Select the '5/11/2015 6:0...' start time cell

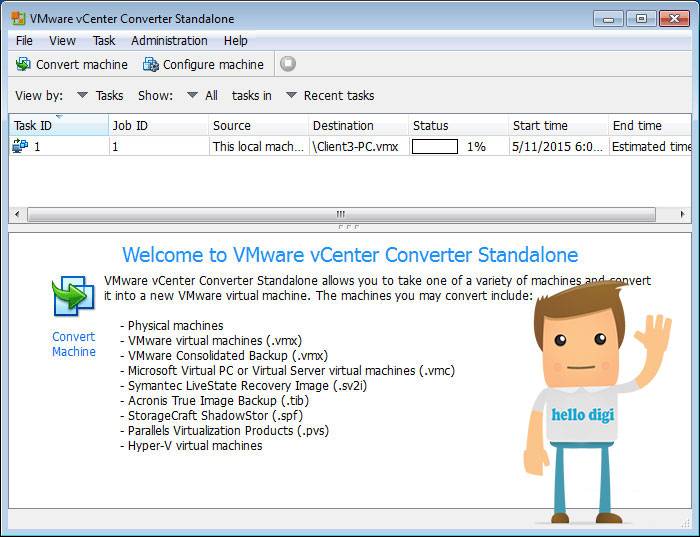coord(558,146)
